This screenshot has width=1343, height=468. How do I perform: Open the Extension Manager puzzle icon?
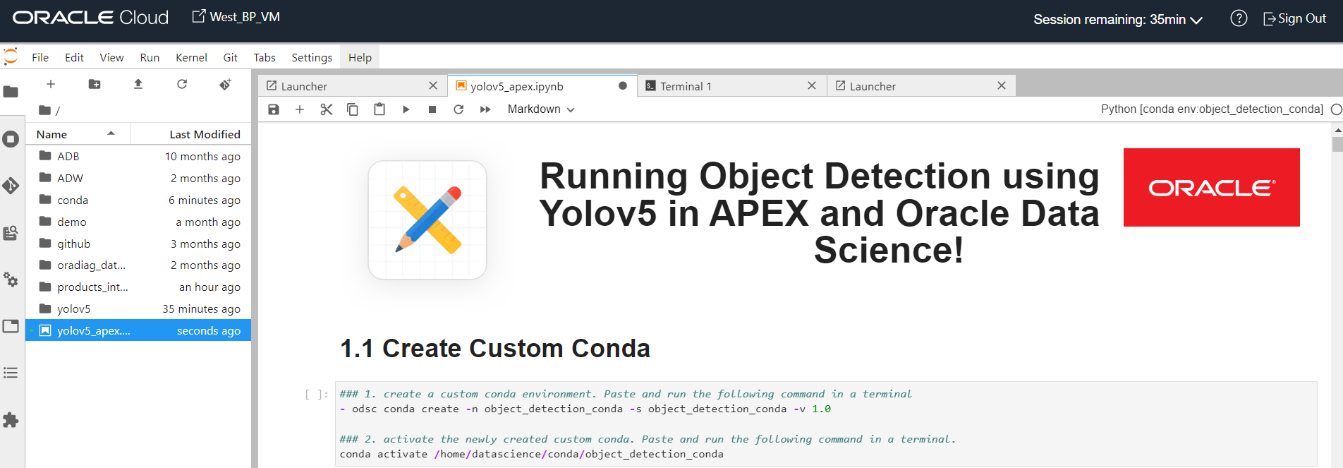[11, 420]
